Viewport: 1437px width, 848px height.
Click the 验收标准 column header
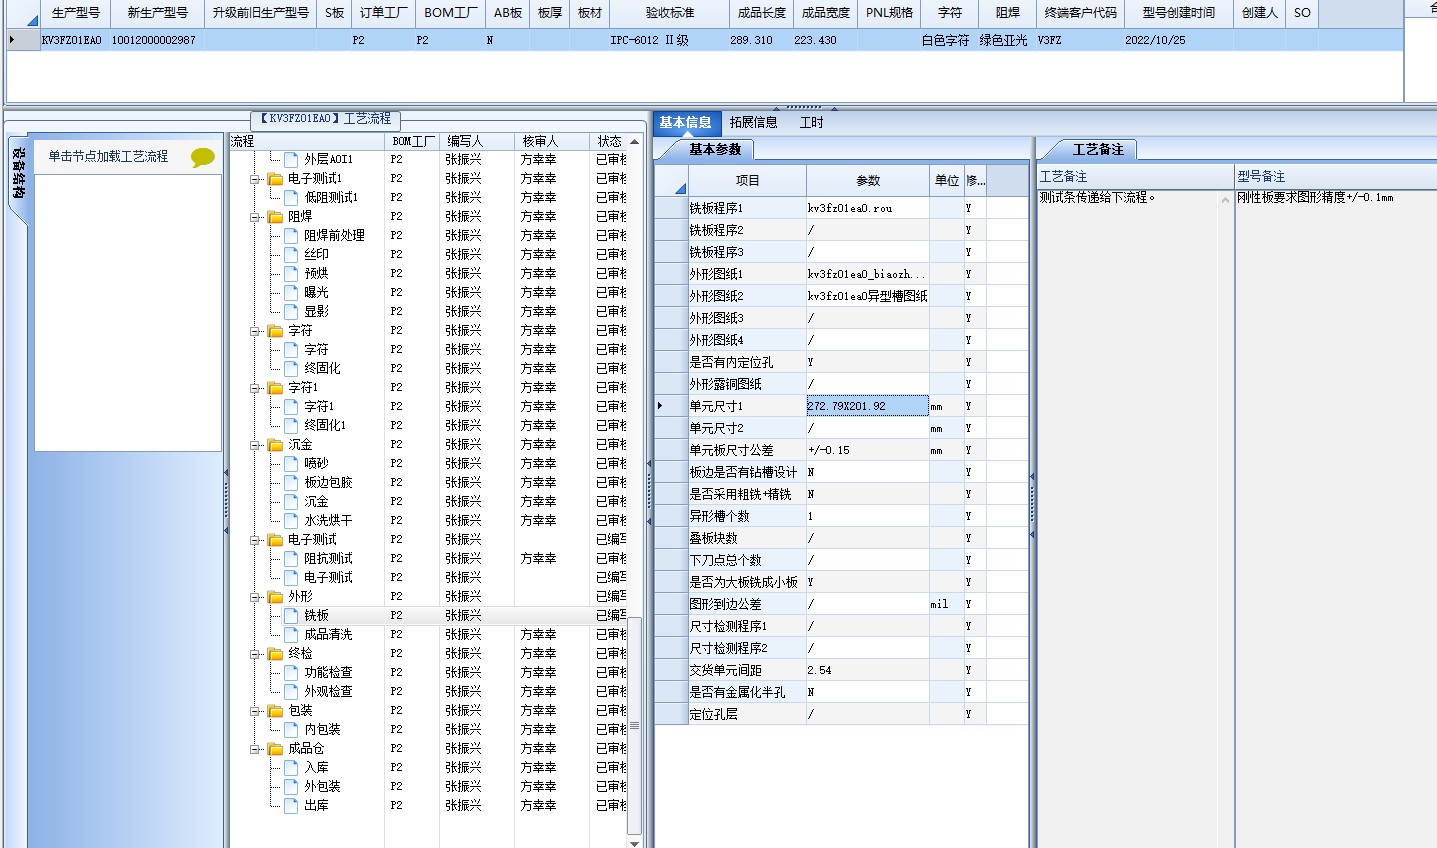click(x=670, y=13)
